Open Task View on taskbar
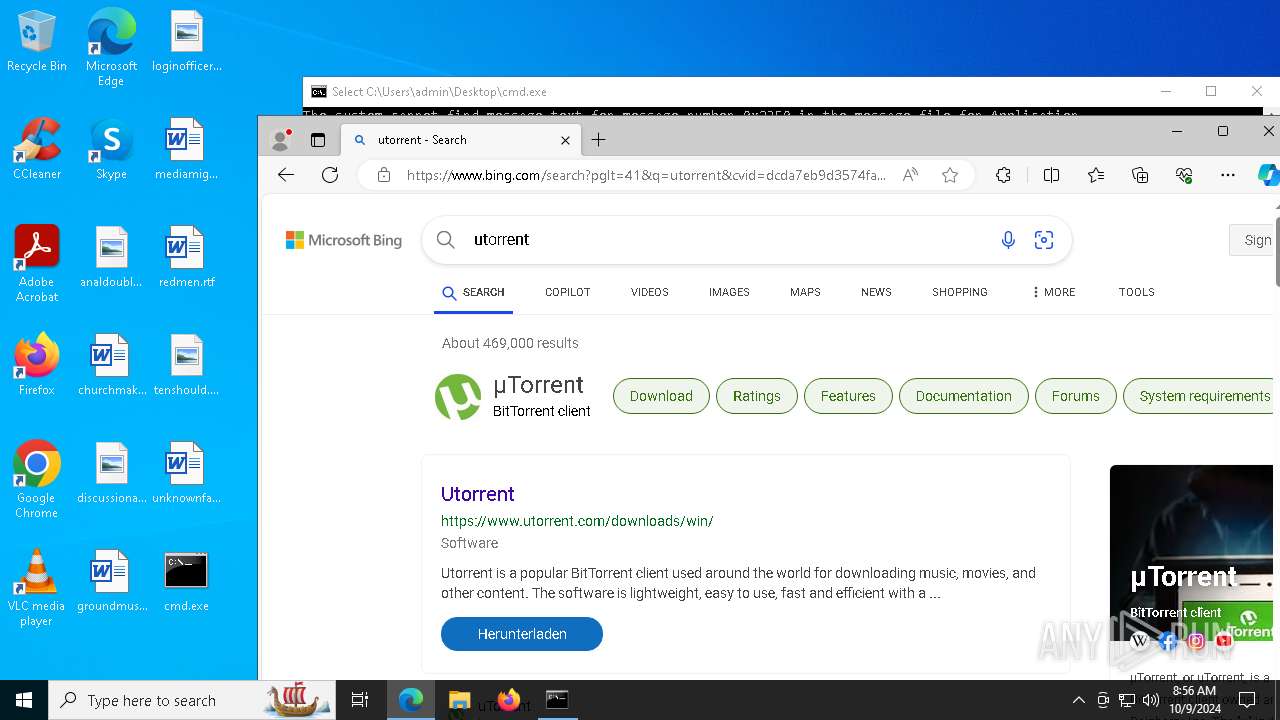 (361, 700)
